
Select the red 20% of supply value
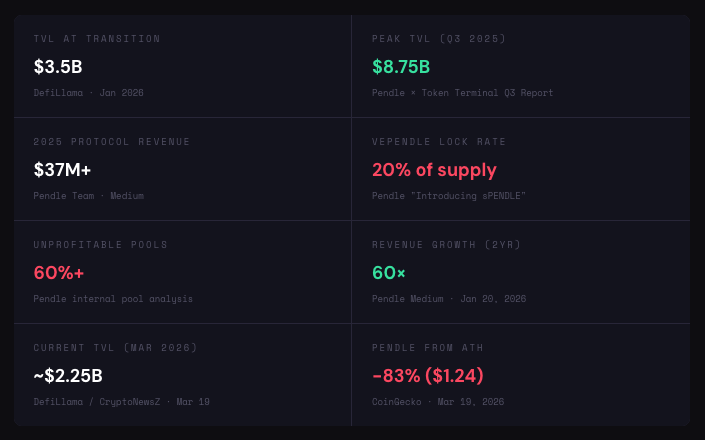point(434,170)
